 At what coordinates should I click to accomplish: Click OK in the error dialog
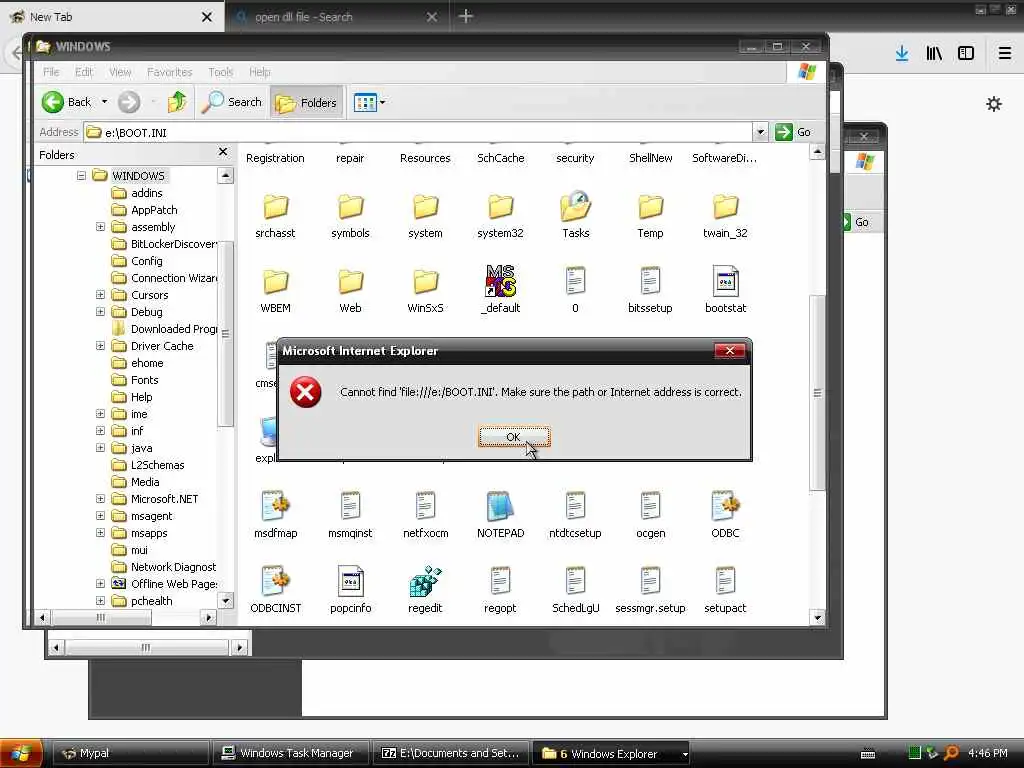coord(514,437)
